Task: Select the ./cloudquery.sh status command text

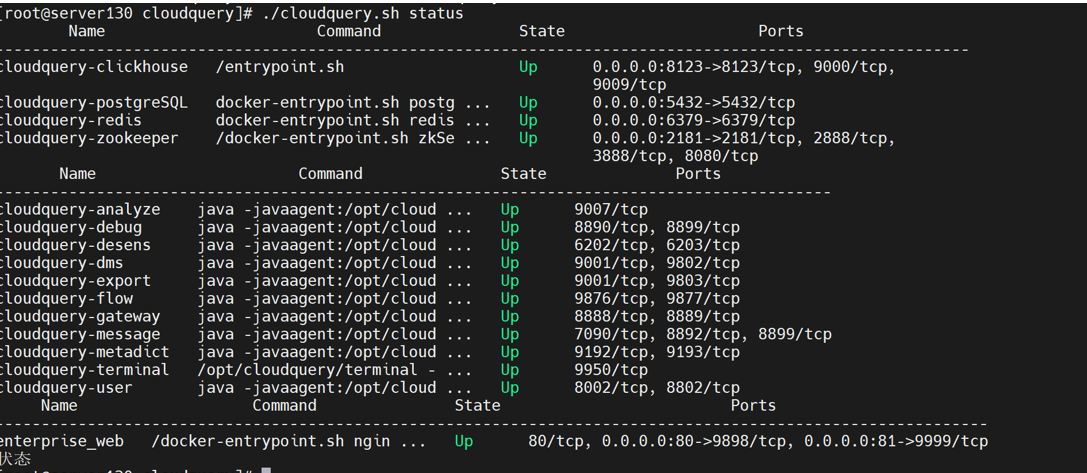Action: [x=363, y=14]
